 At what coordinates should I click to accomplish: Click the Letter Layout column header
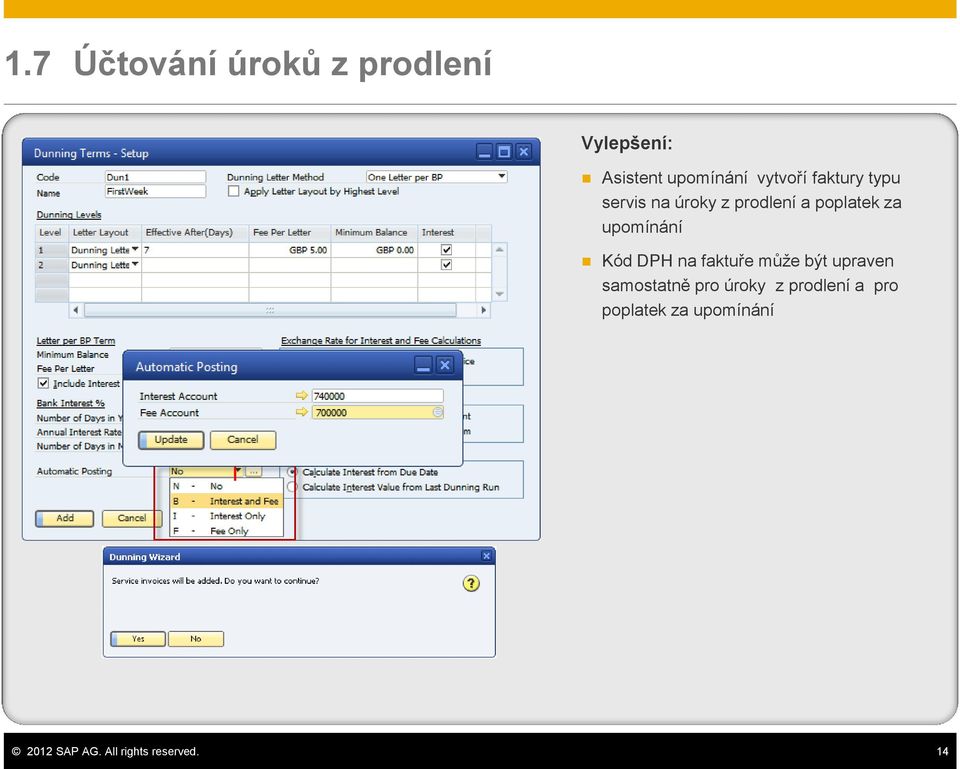(105, 233)
